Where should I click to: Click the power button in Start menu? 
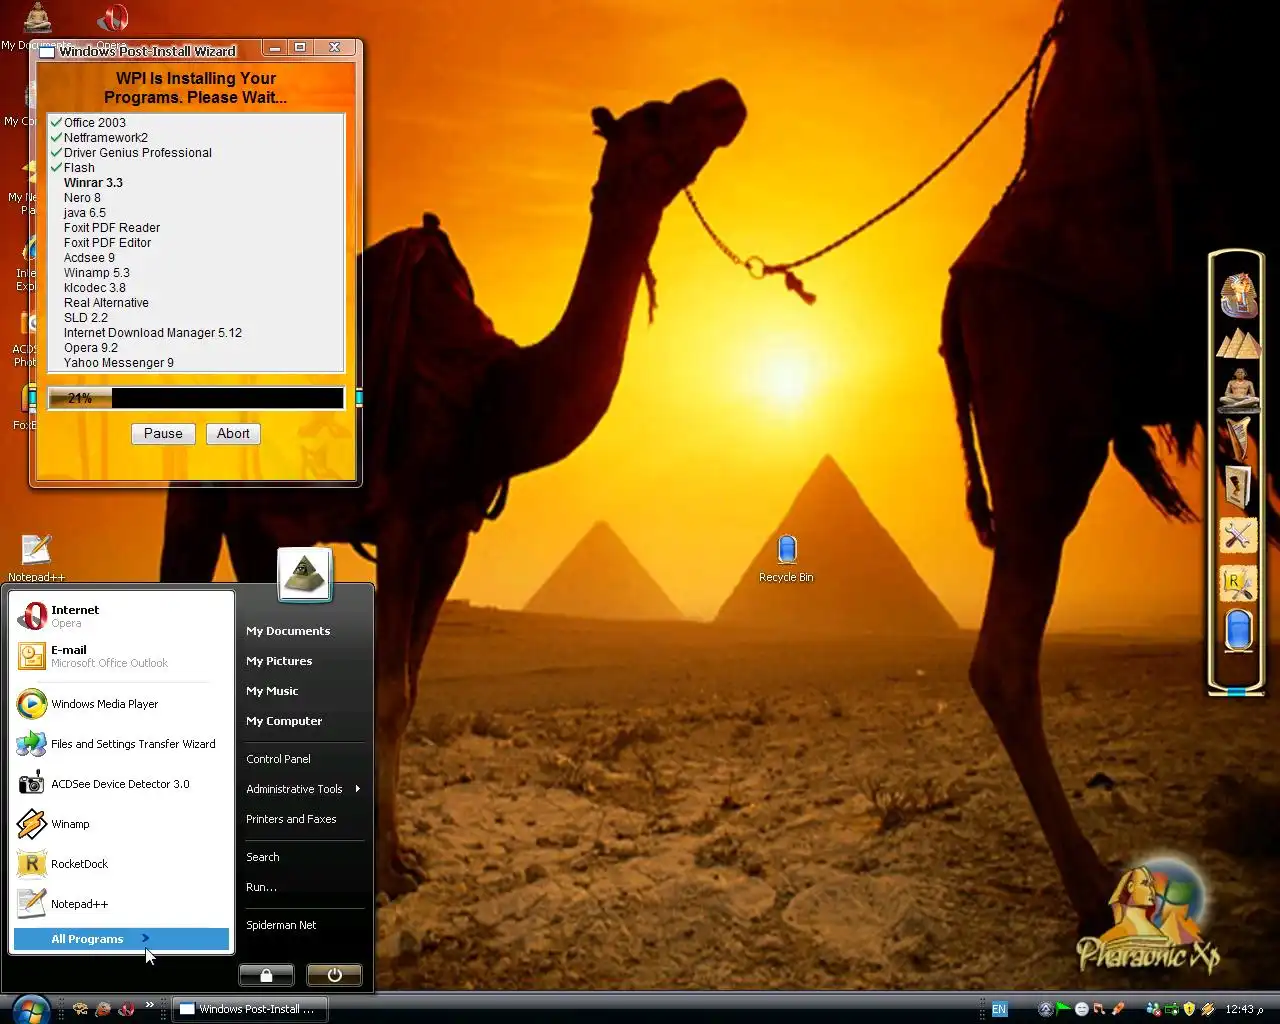(334, 975)
